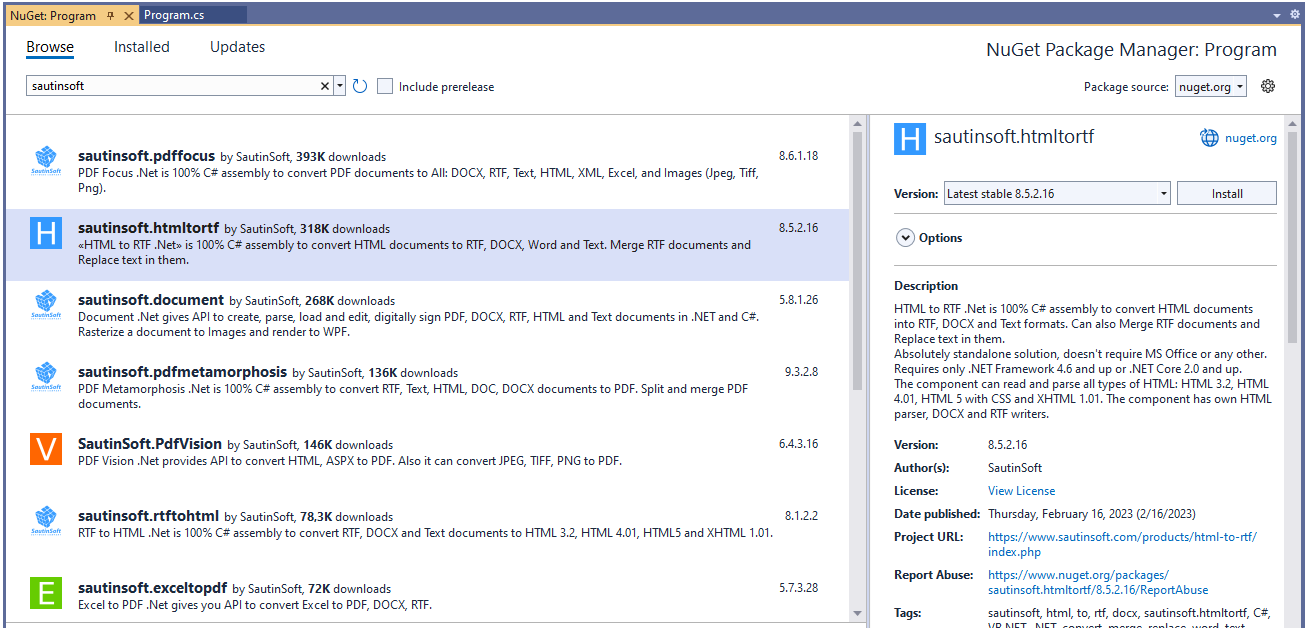The width and height of the screenshot is (1311, 634).
Task: Install the sautinsoft.htmltortf package
Action: pyautogui.click(x=1226, y=192)
